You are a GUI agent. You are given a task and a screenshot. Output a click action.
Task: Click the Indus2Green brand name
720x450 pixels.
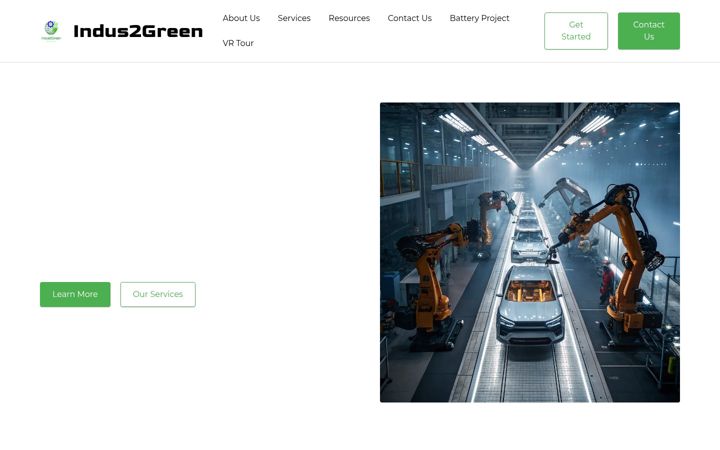pyautogui.click(x=138, y=31)
